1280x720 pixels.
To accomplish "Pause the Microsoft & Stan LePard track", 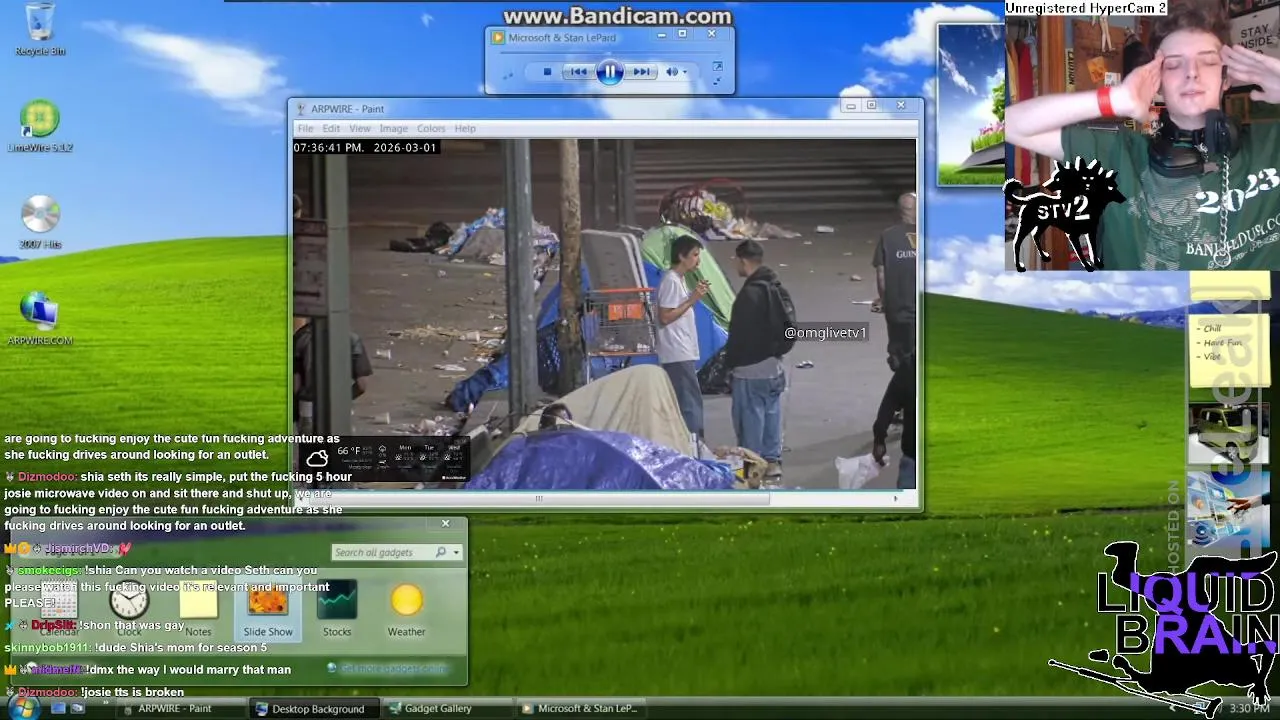I will (x=609, y=72).
